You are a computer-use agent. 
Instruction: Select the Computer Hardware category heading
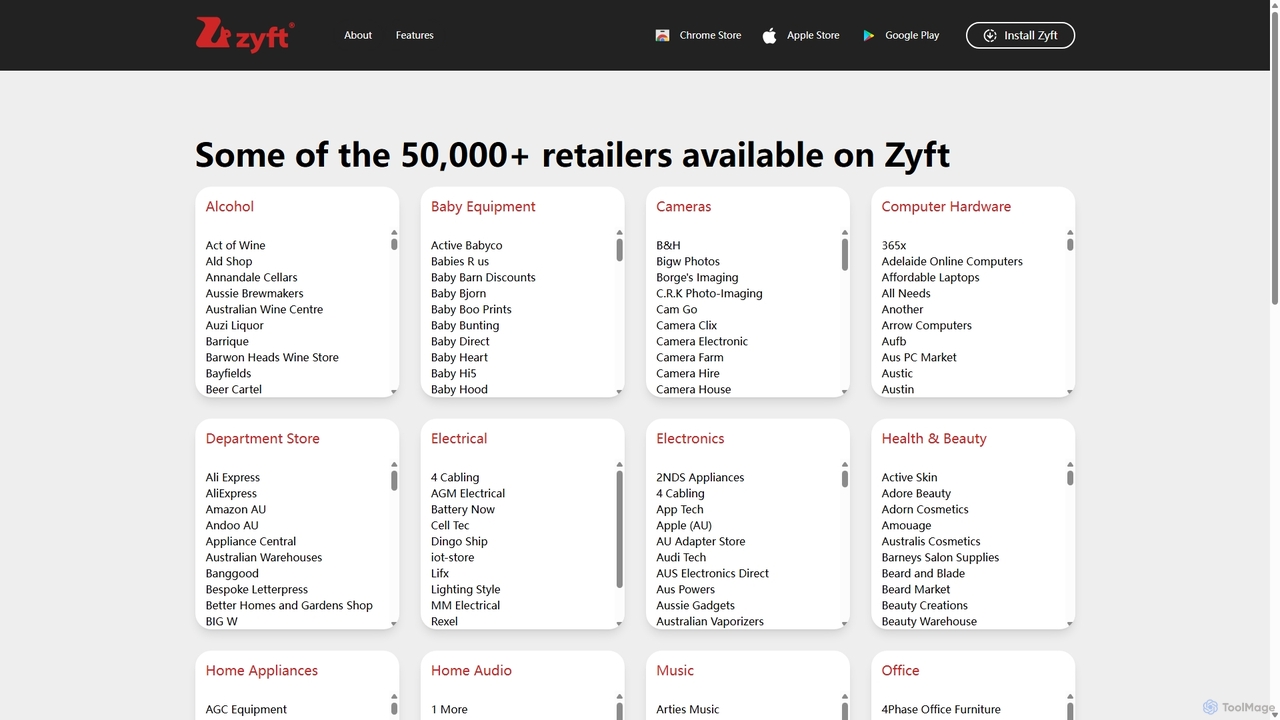[x=946, y=206]
